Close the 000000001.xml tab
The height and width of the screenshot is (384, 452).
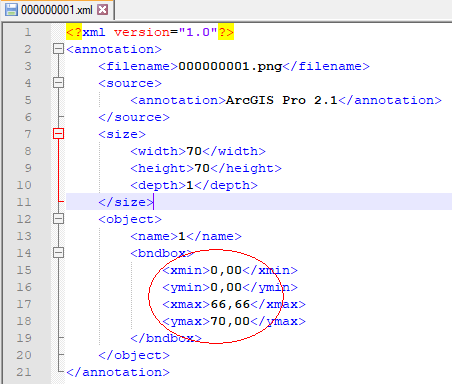coord(103,10)
